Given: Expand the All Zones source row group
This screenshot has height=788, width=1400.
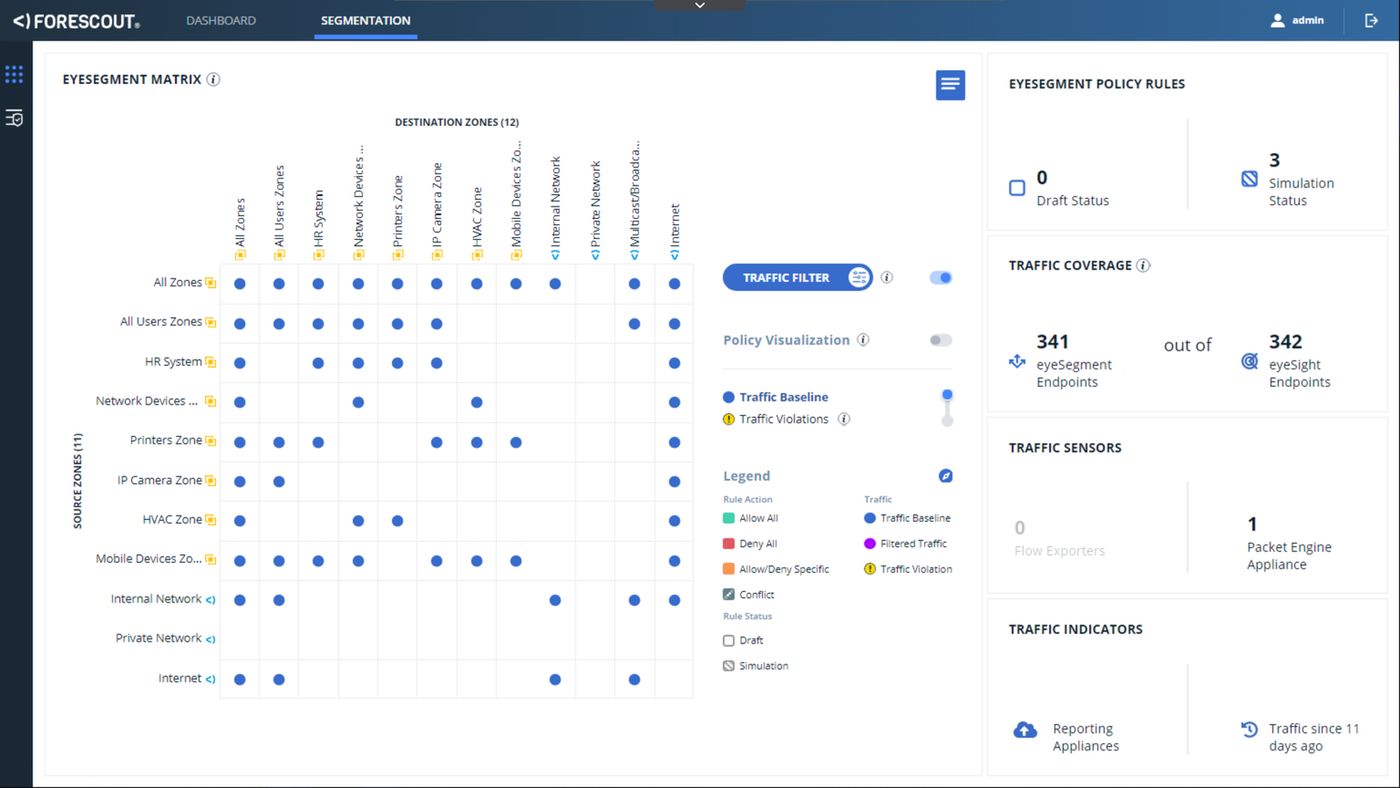Looking at the screenshot, I should (x=210, y=282).
